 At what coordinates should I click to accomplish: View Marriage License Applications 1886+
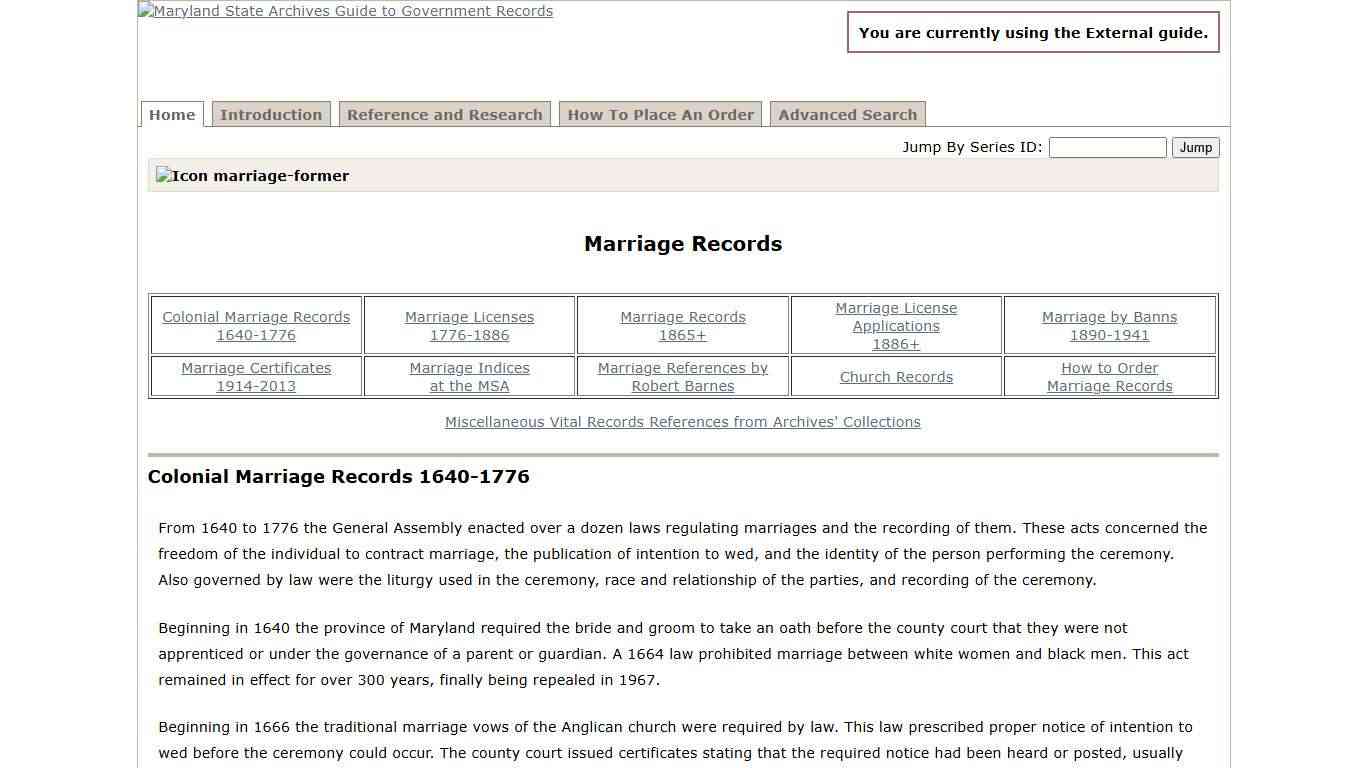click(896, 326)
